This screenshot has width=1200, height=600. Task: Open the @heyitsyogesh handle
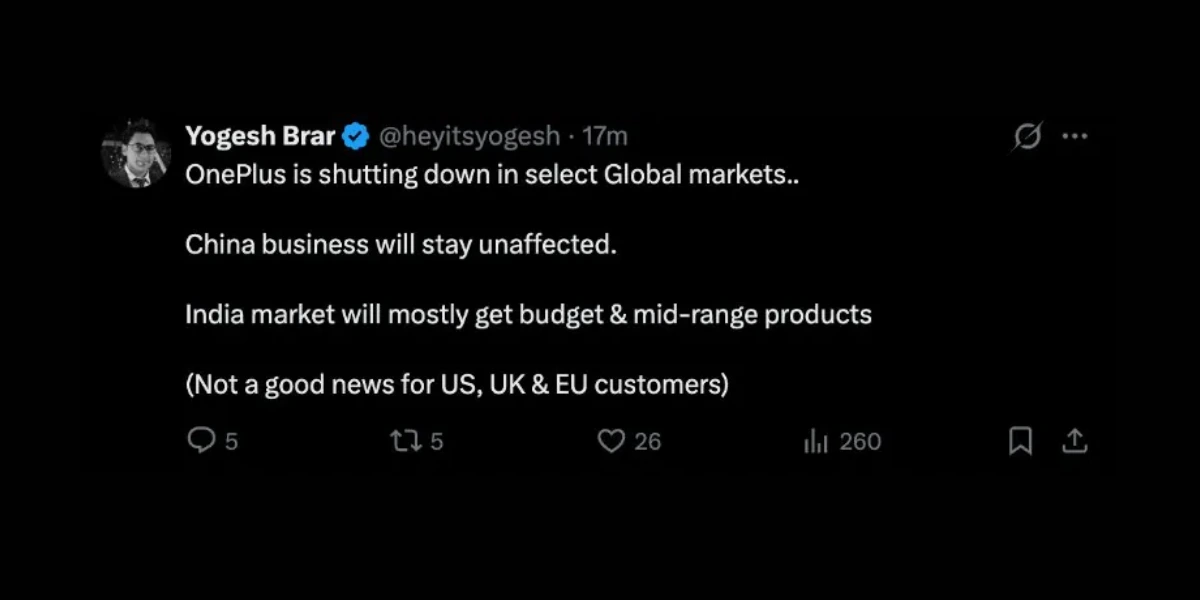coord(470,136)
